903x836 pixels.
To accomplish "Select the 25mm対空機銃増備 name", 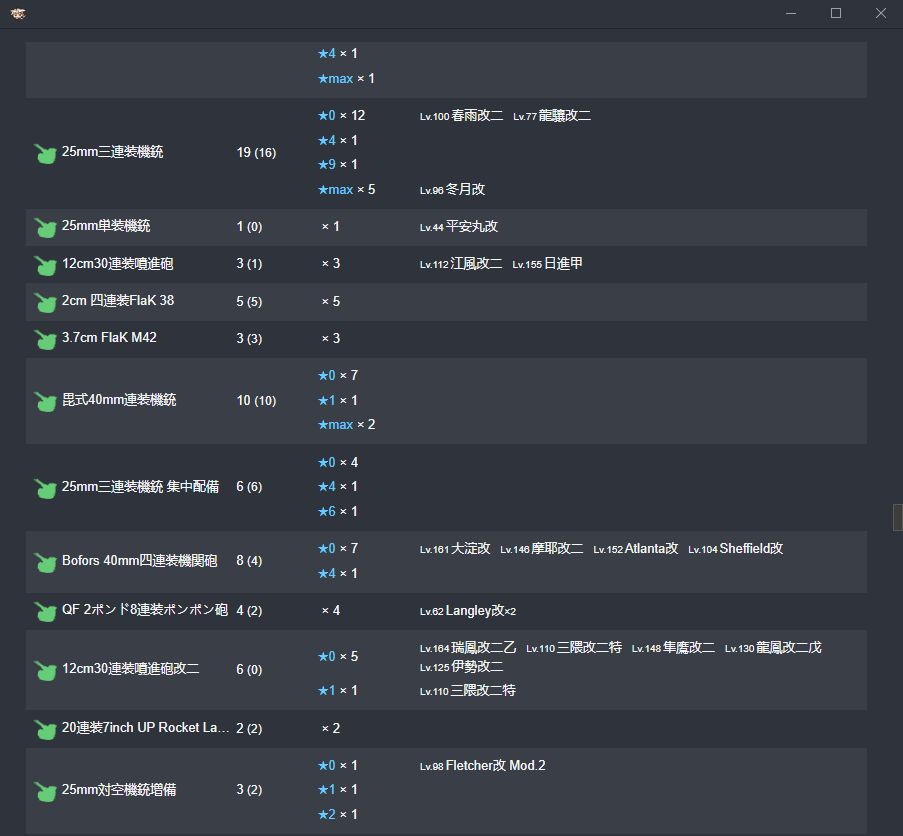I will point(119,789).
